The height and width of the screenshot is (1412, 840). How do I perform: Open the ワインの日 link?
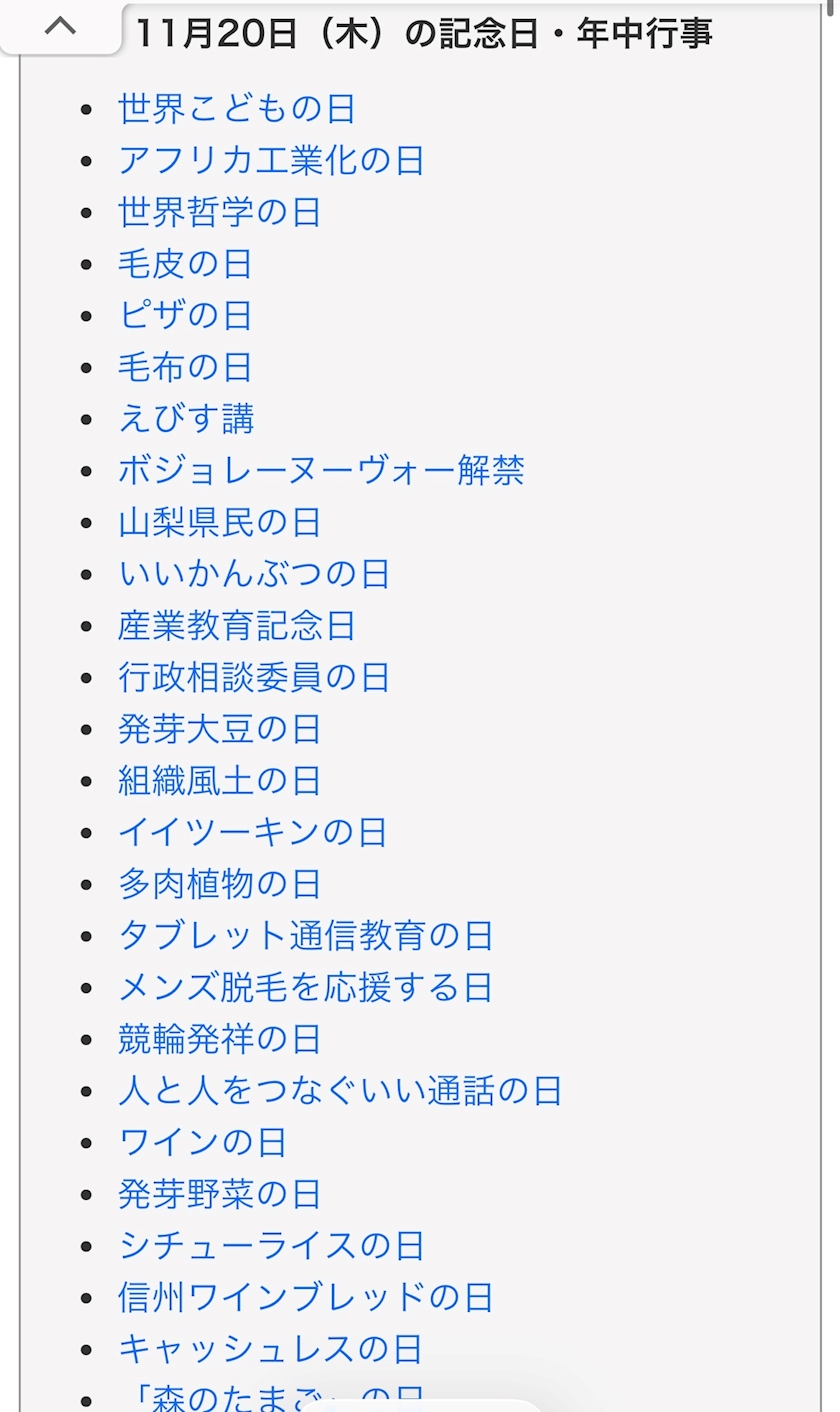202,1142
